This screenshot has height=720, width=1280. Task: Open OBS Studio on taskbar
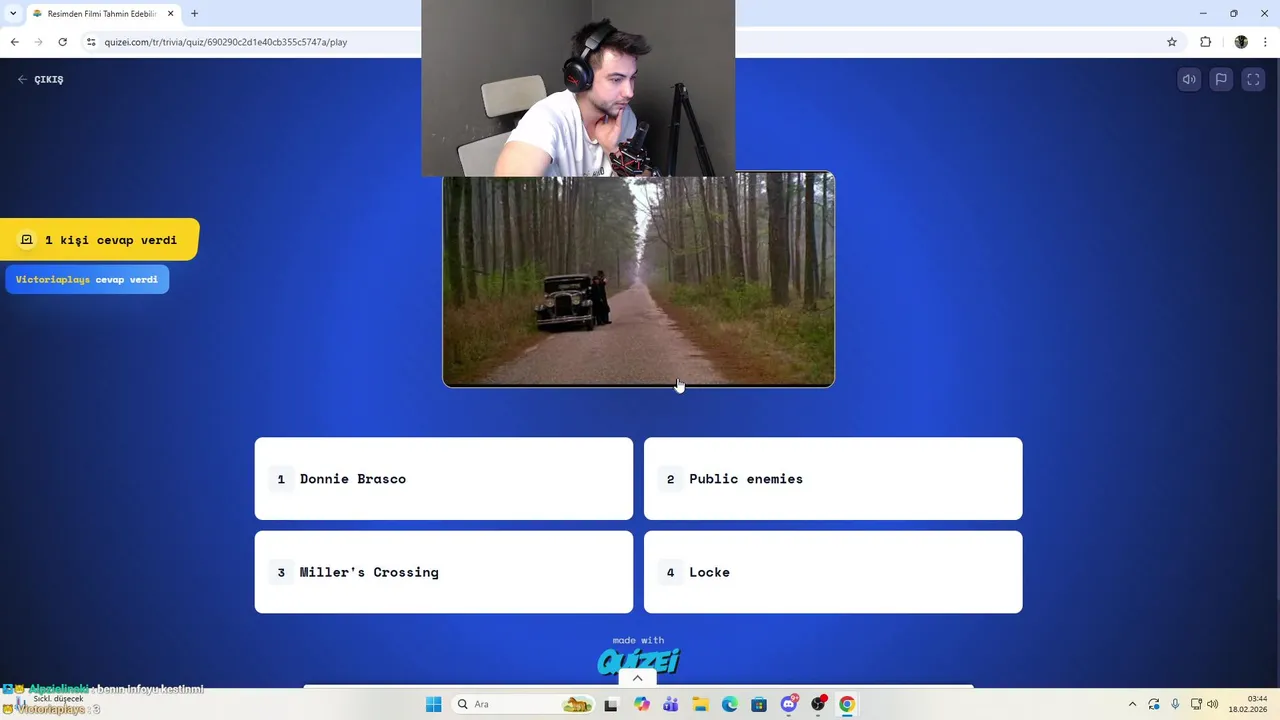point(818,704)
